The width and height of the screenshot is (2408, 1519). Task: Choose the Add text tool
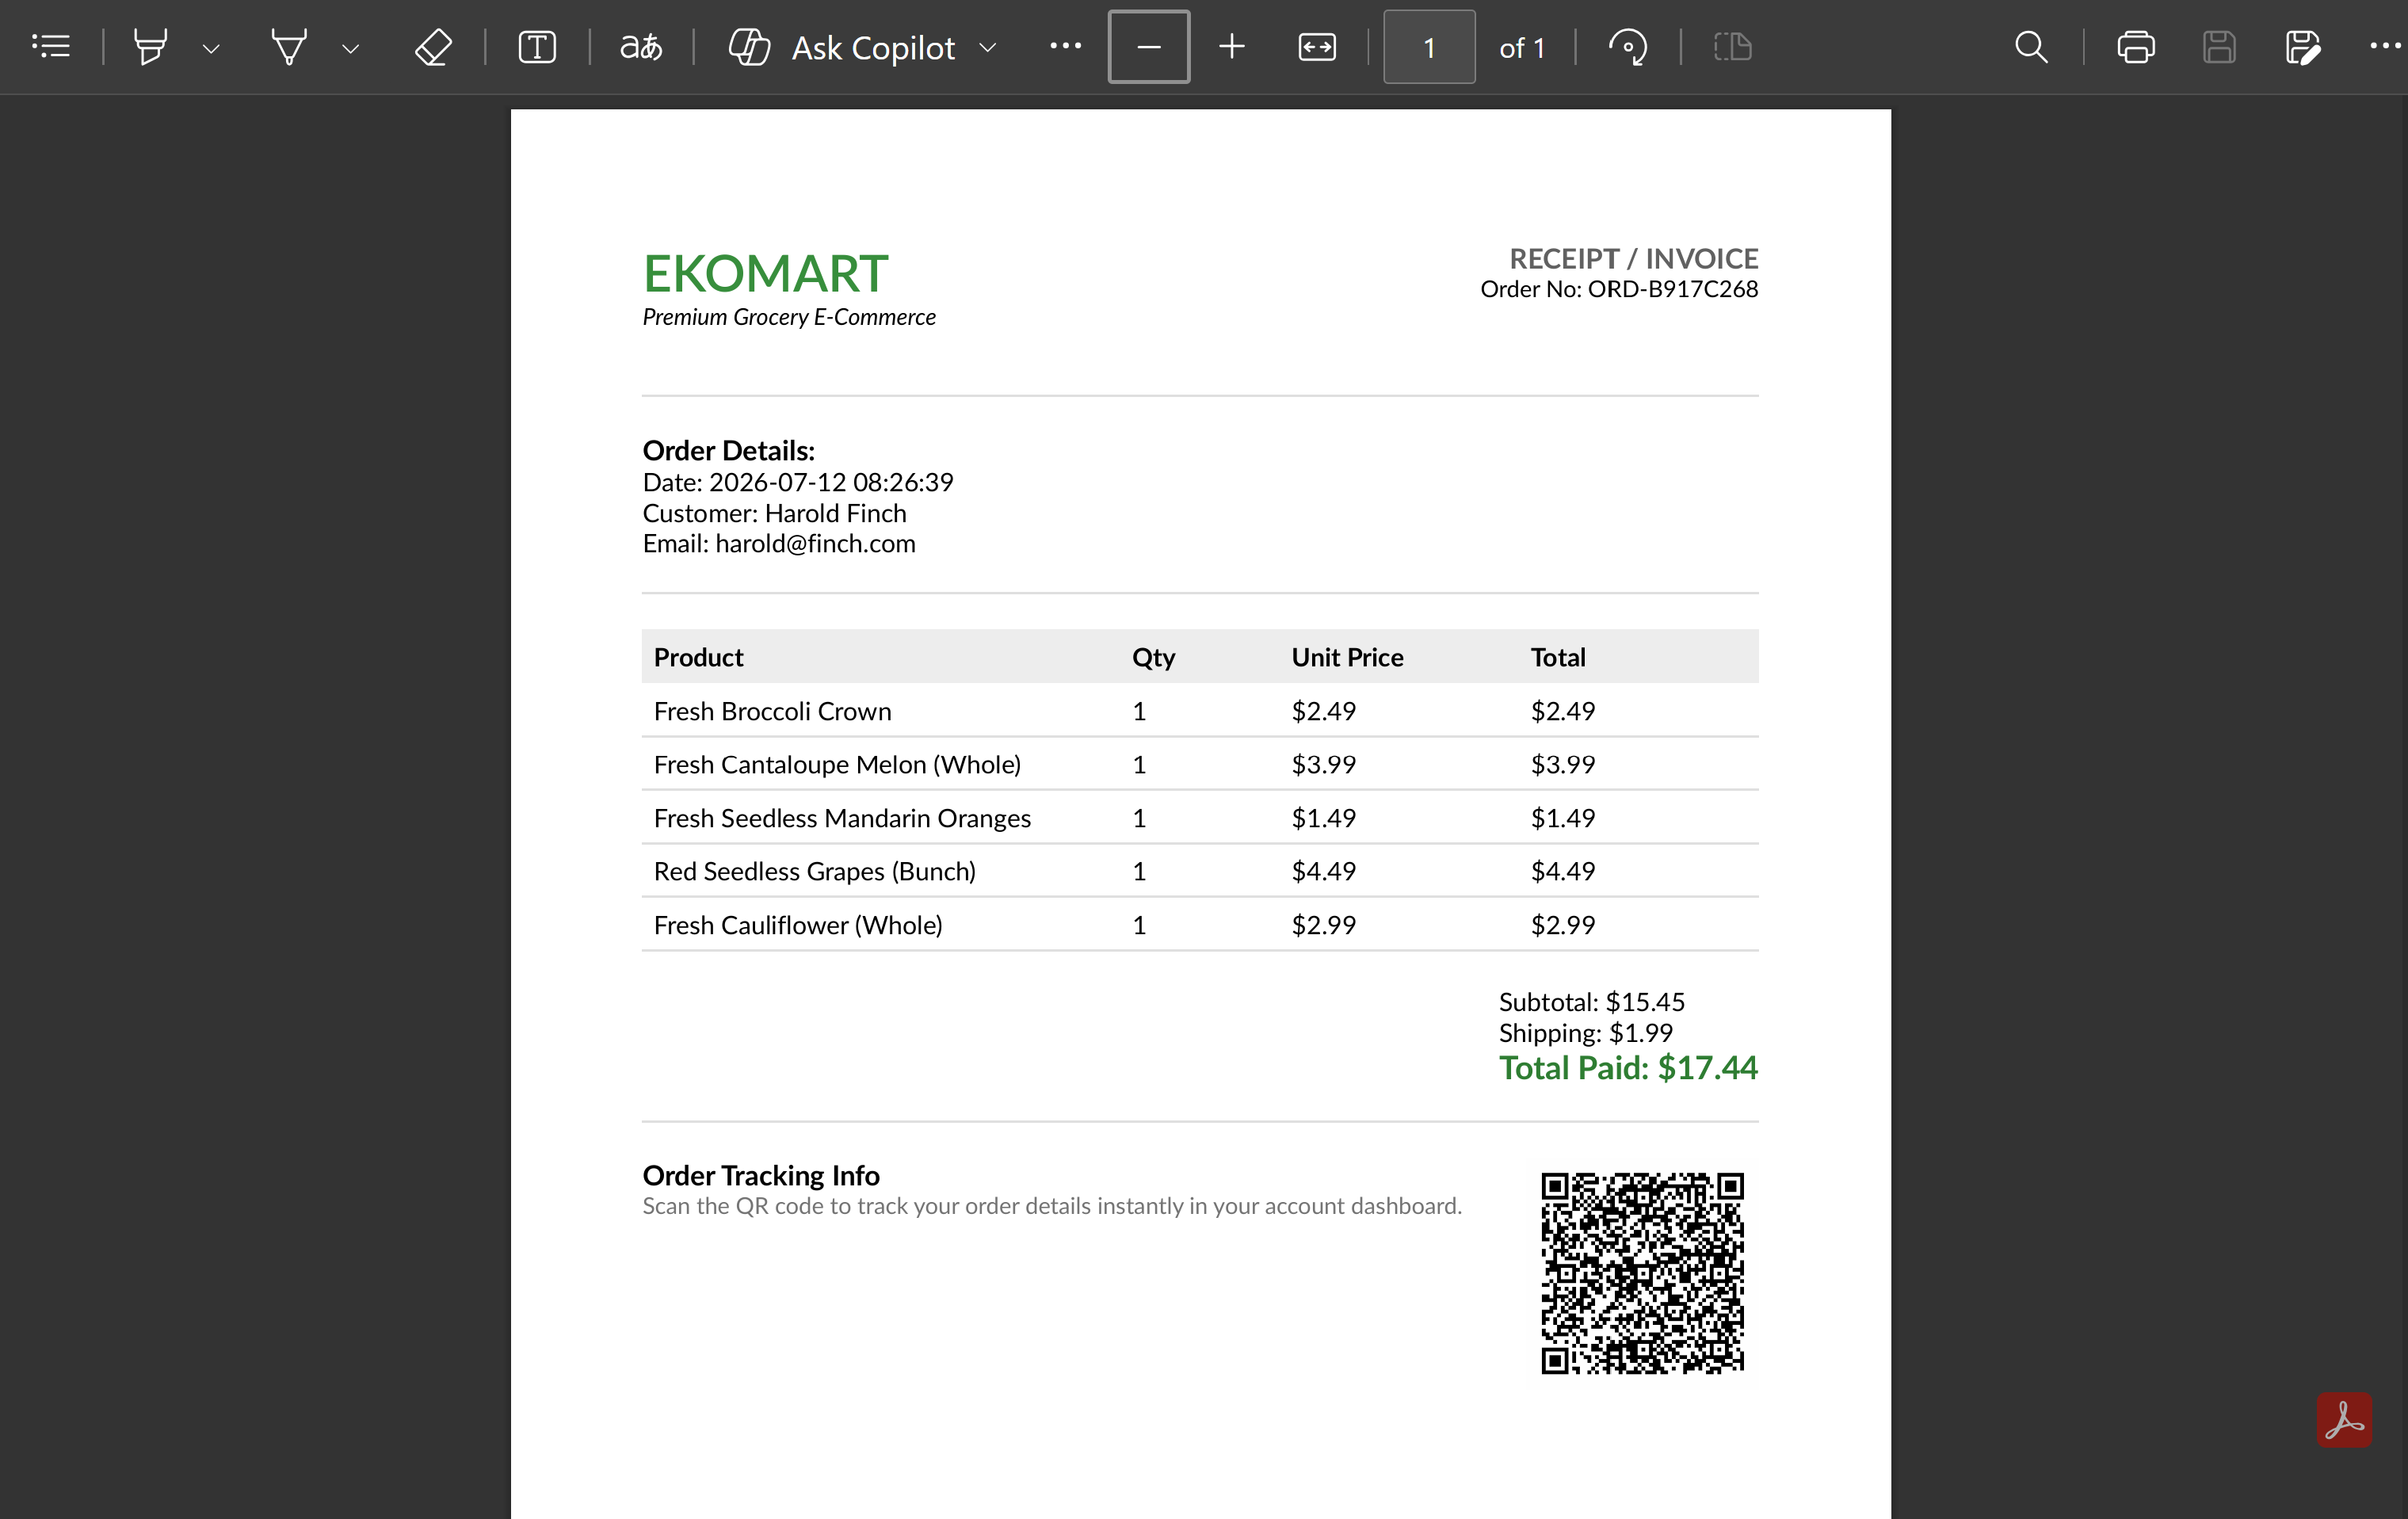[x=537, y=47]
